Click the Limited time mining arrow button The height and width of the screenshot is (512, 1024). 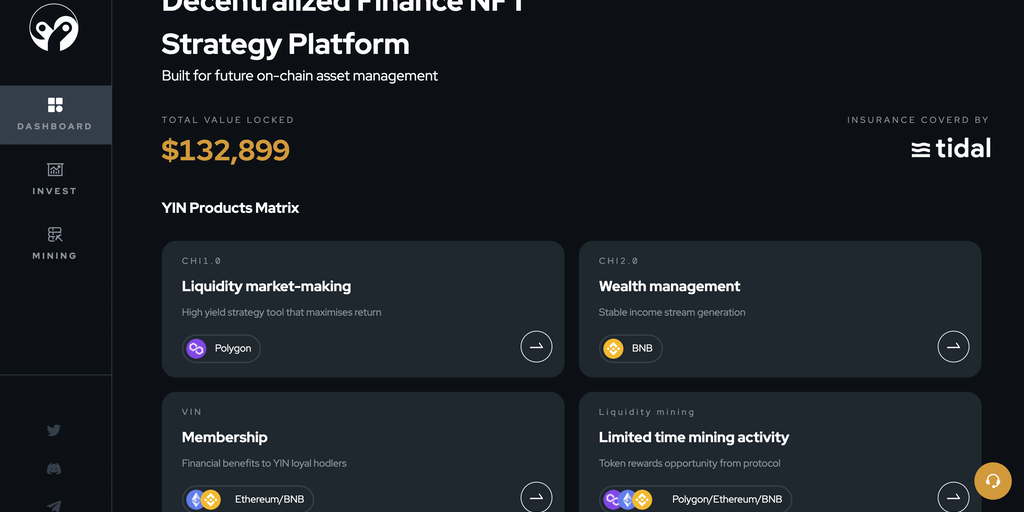click(x=953, y=497)
